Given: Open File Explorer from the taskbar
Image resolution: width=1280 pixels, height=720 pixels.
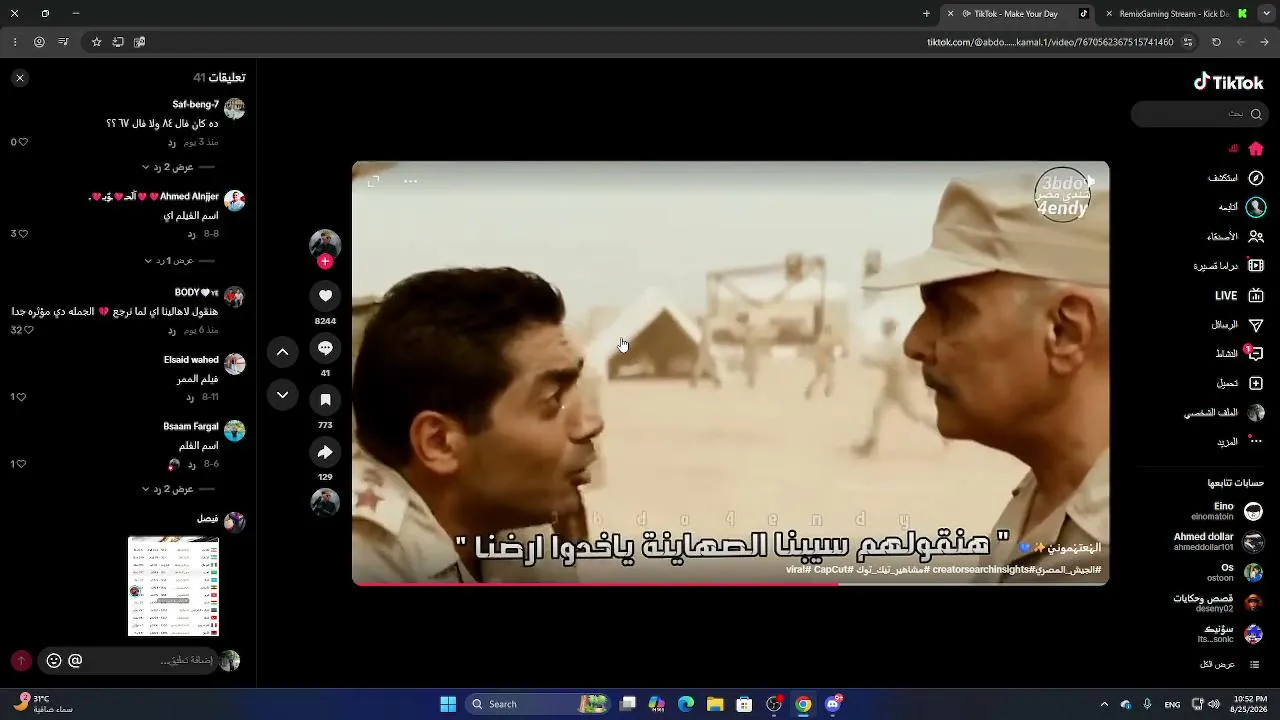Looking at the screenshot, I should pyautogui.click(x=715, y=704).
